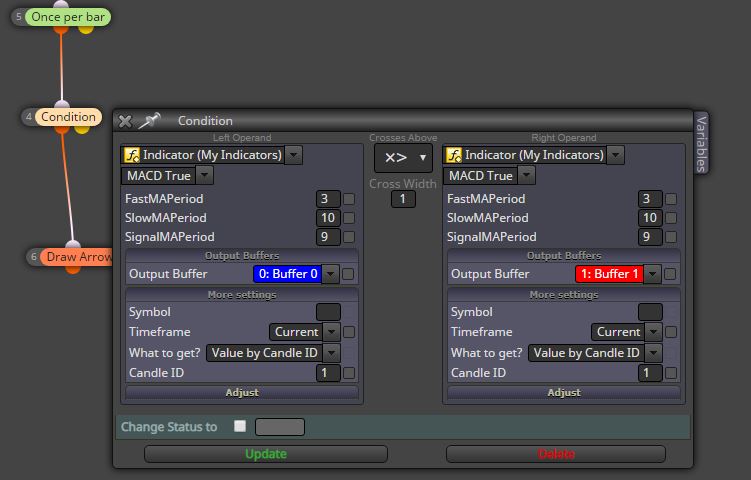This screenshot has width=751, height=480.
Task: Click input connector atop Condition node
Action: click(62, 105)
